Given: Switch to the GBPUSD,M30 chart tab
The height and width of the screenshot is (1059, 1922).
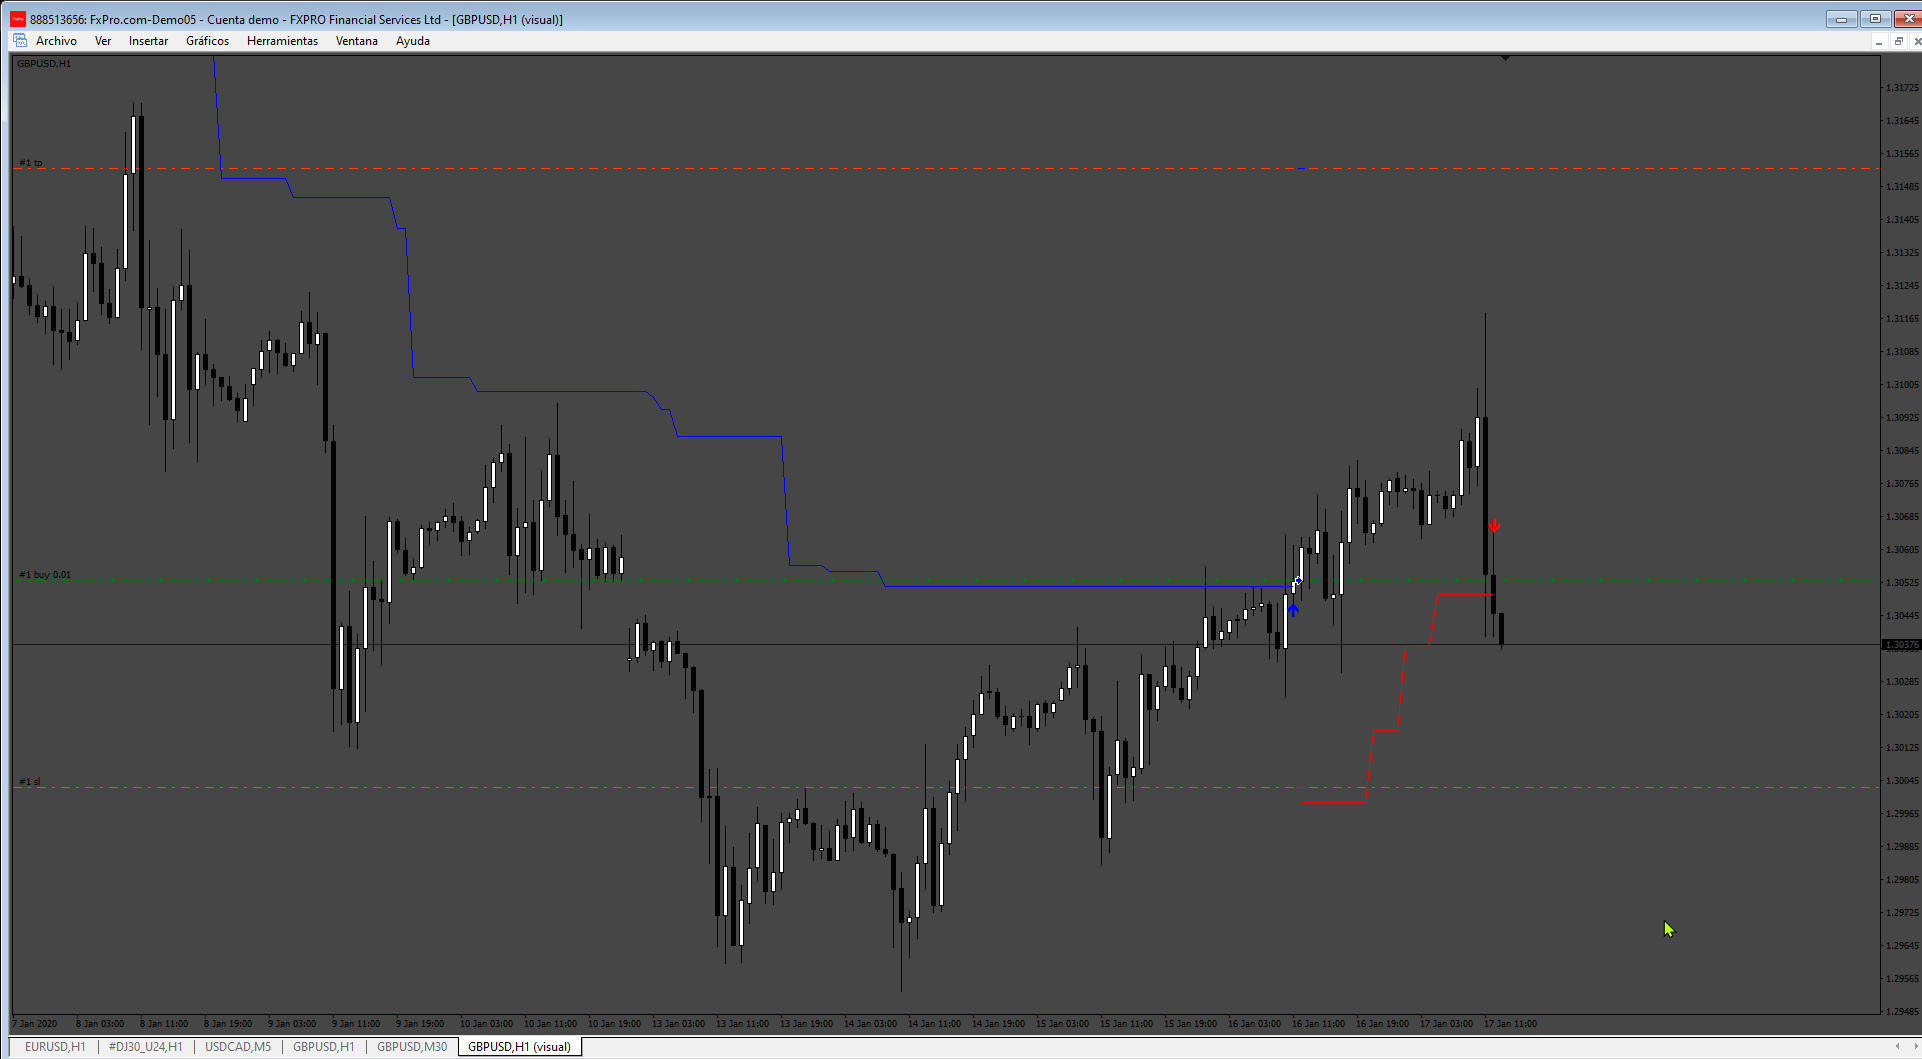Looking at the screenshot, I should pos(412,1047).
